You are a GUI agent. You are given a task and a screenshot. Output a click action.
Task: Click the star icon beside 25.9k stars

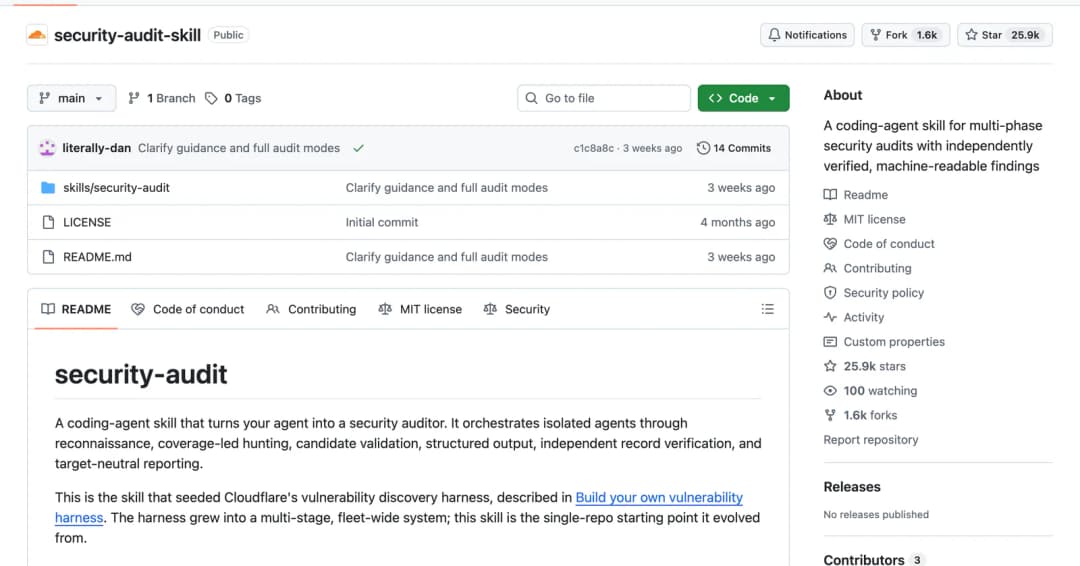tap(830, 366)
